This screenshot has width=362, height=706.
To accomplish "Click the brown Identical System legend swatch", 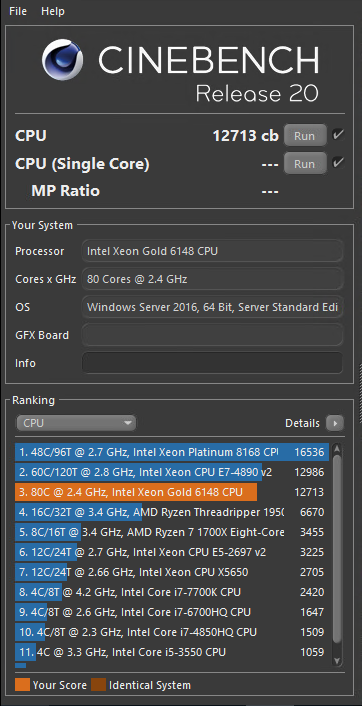I will point(98,685).
